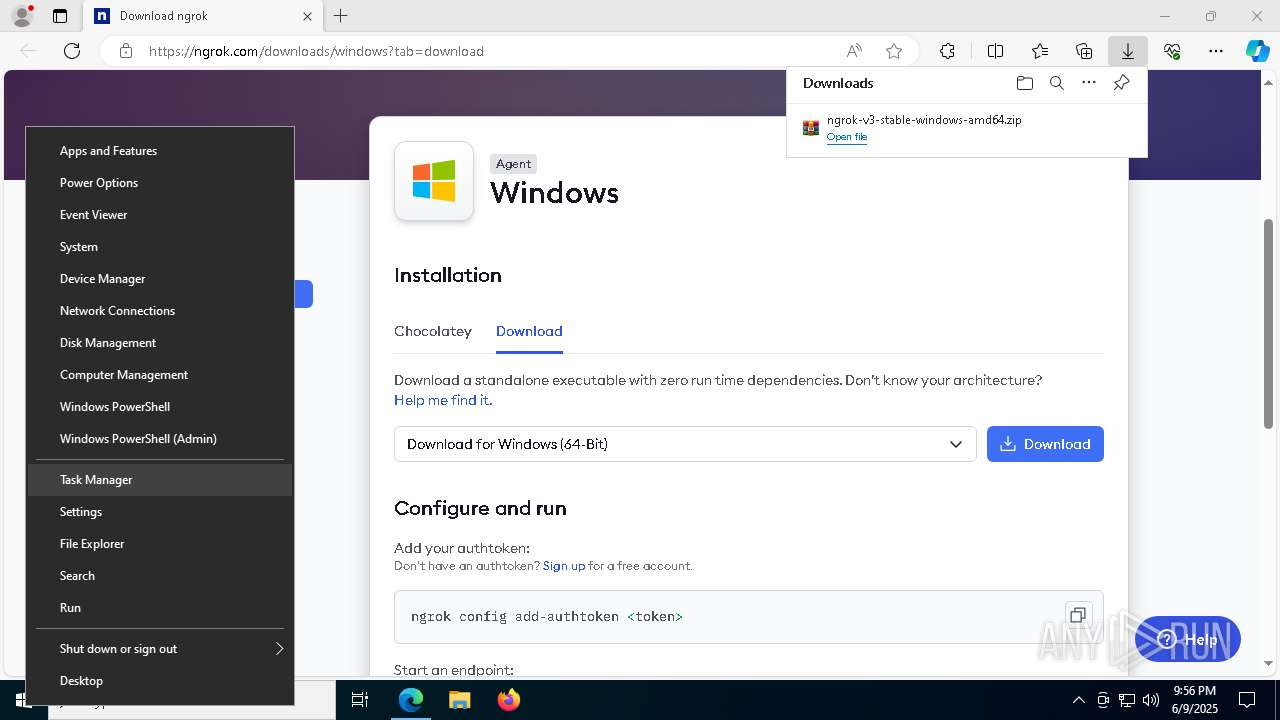Image resolution: width=1280 pixels, height=720 pixels.
Task: Open File Explorer from taskbar
Action: point(459,700)
